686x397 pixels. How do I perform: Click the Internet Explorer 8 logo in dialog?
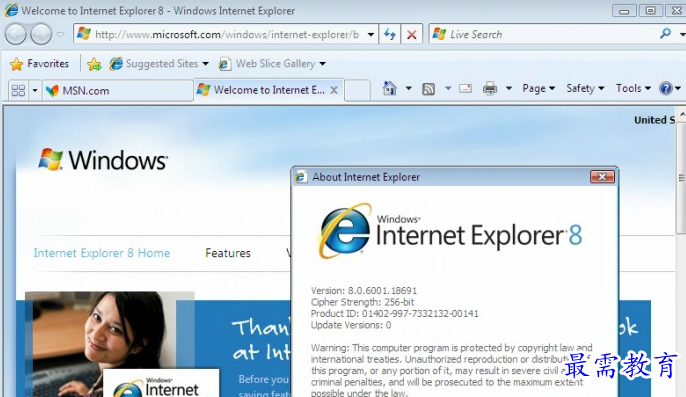pos(451,231)
